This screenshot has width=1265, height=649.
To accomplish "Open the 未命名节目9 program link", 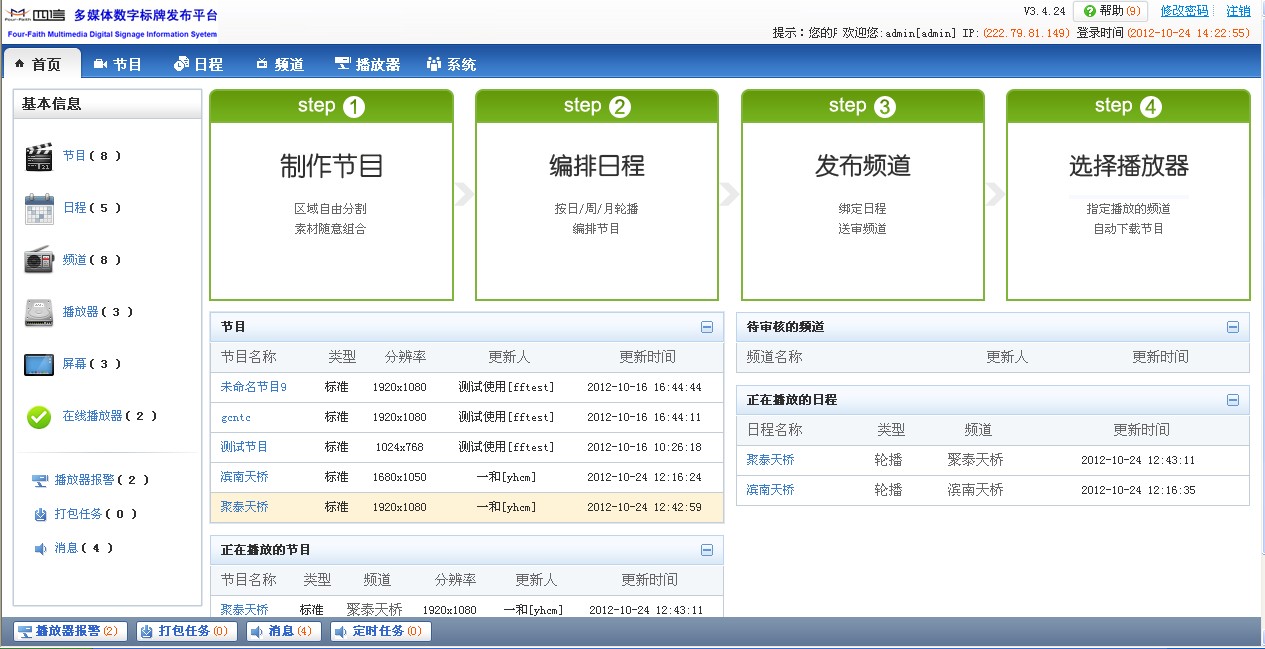I will [x=253, y=387].
